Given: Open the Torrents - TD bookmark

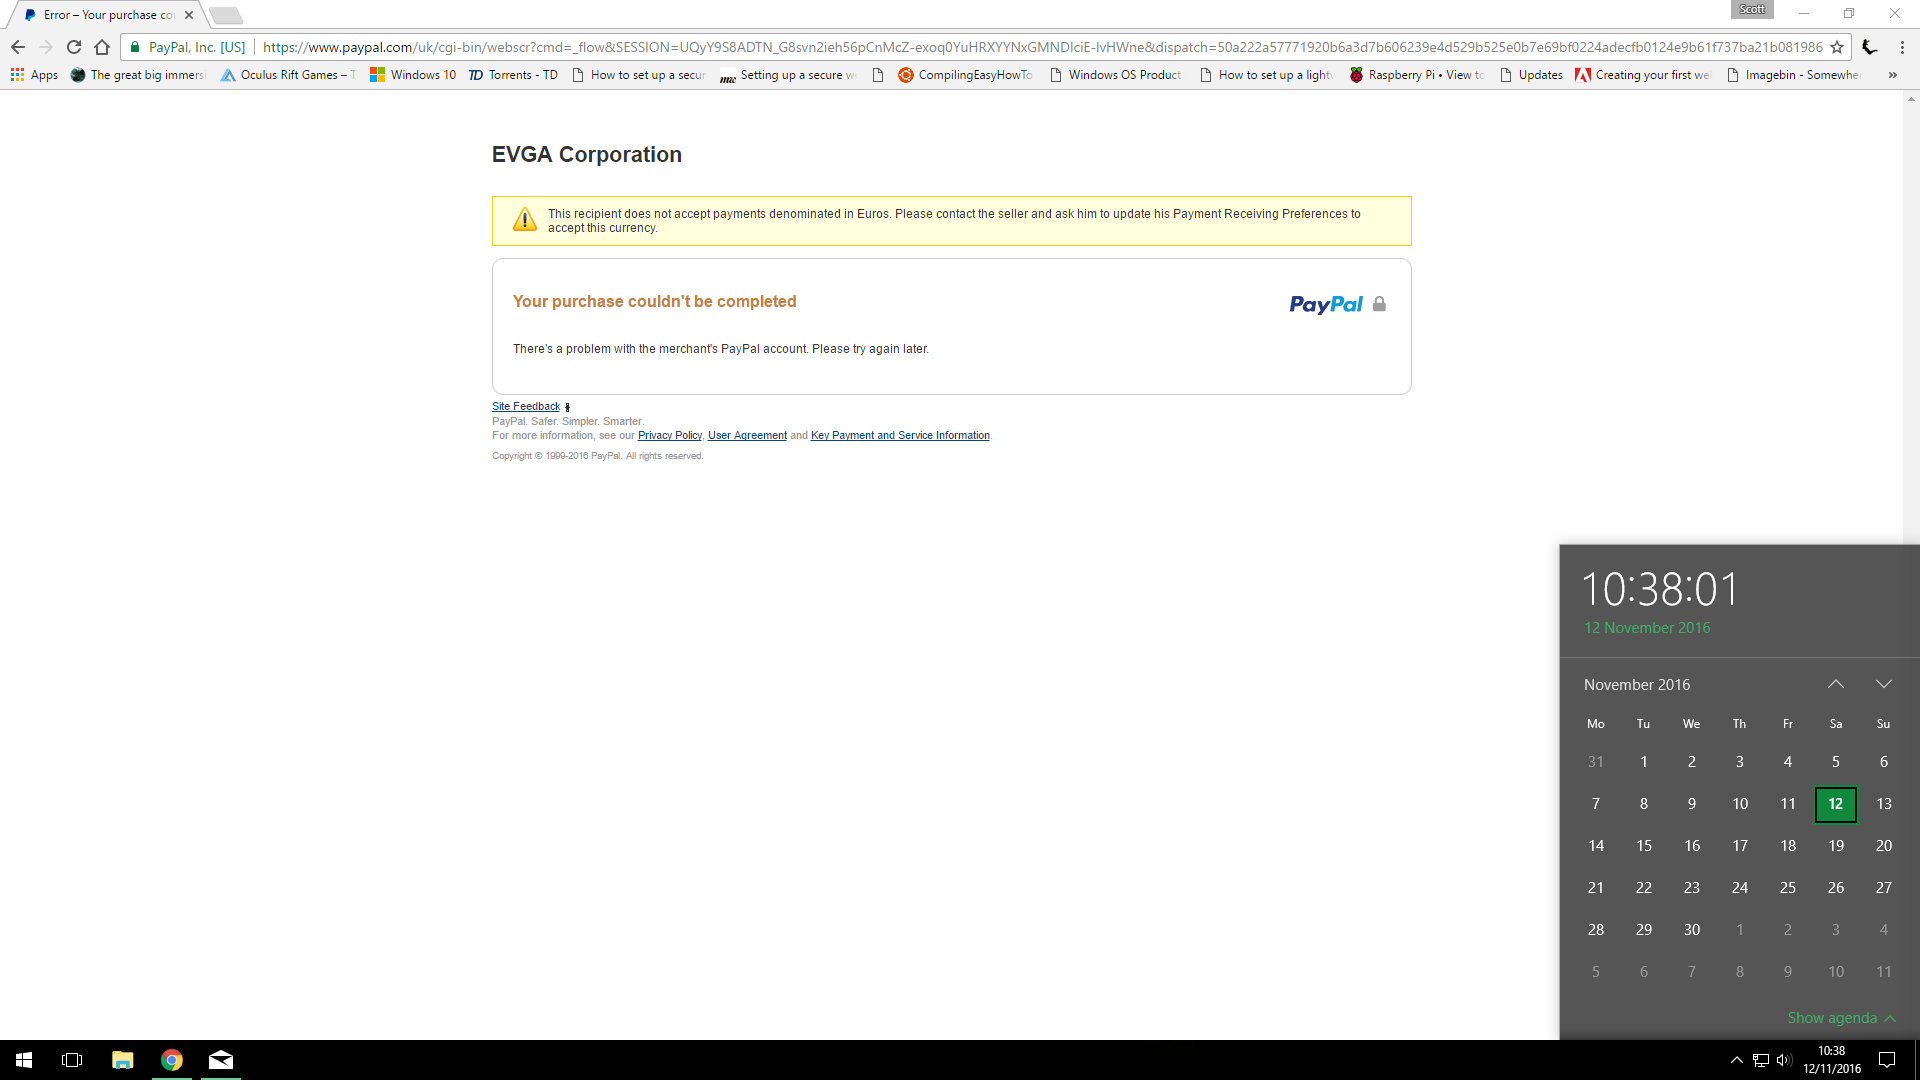Looking at the screenshot, I should pos(513,75).
